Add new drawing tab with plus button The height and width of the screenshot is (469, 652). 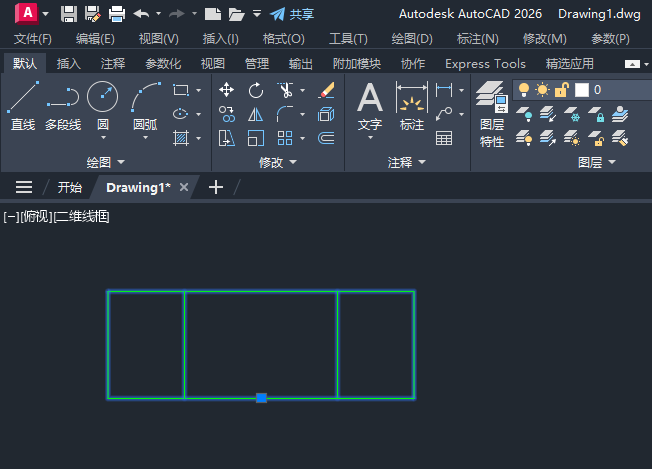216,188
